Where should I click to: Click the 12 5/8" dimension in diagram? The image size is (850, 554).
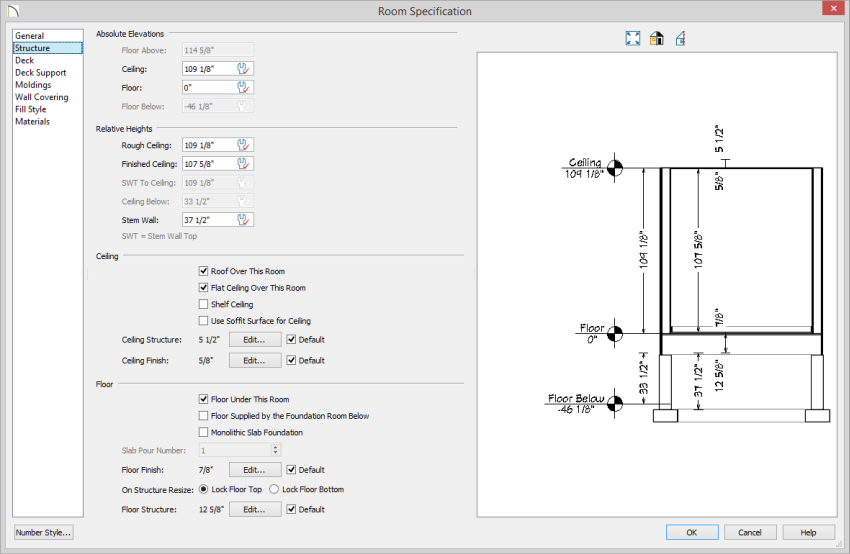(x=719, y=375)
